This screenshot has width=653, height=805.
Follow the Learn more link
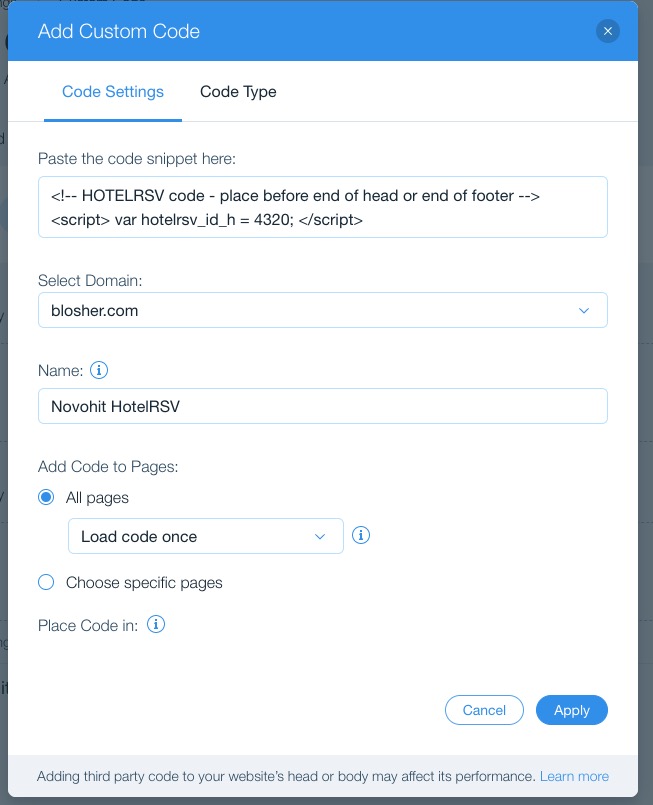coord(574,776)
